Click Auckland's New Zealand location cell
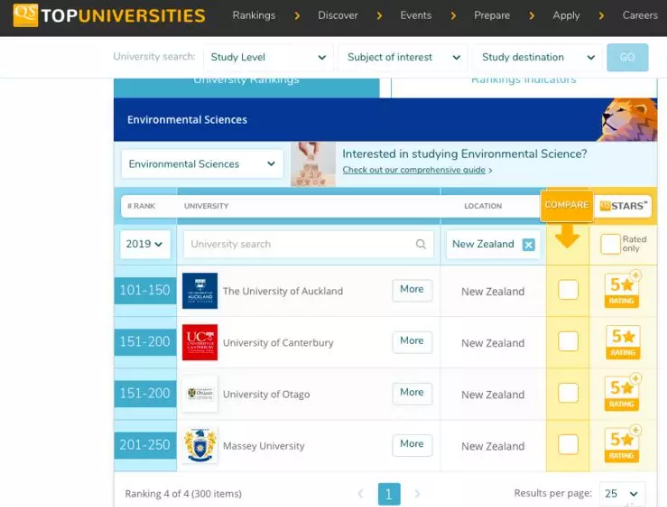This screenshot has width=667, height=507. pyautogui.click(x=493, y=291)
